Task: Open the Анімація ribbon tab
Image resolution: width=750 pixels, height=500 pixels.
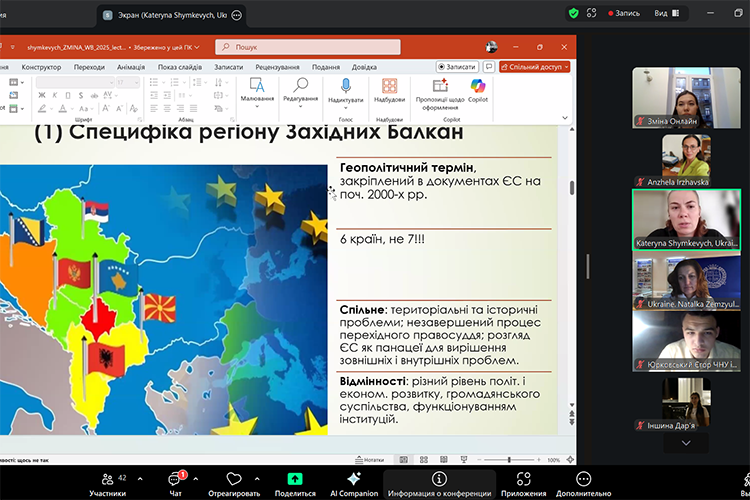Action: point(130,67)
